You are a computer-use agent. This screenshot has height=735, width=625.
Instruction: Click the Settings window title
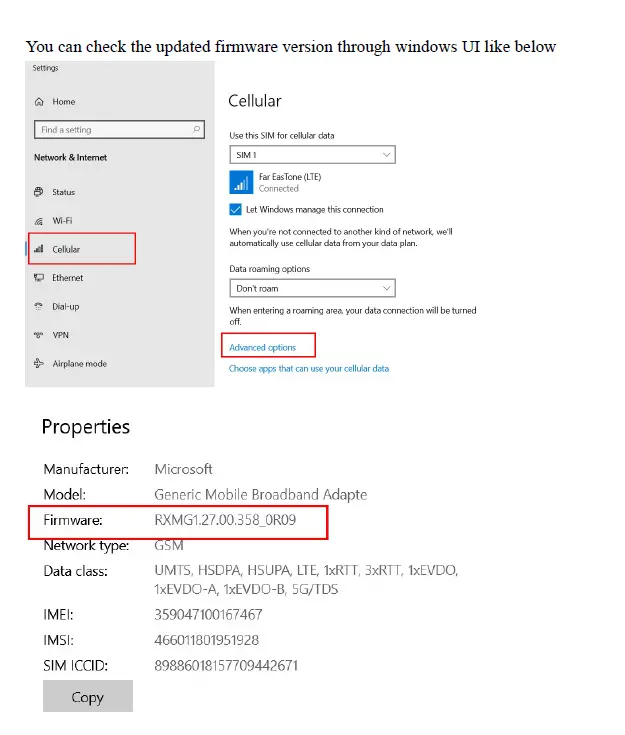(x=45, y=68)
